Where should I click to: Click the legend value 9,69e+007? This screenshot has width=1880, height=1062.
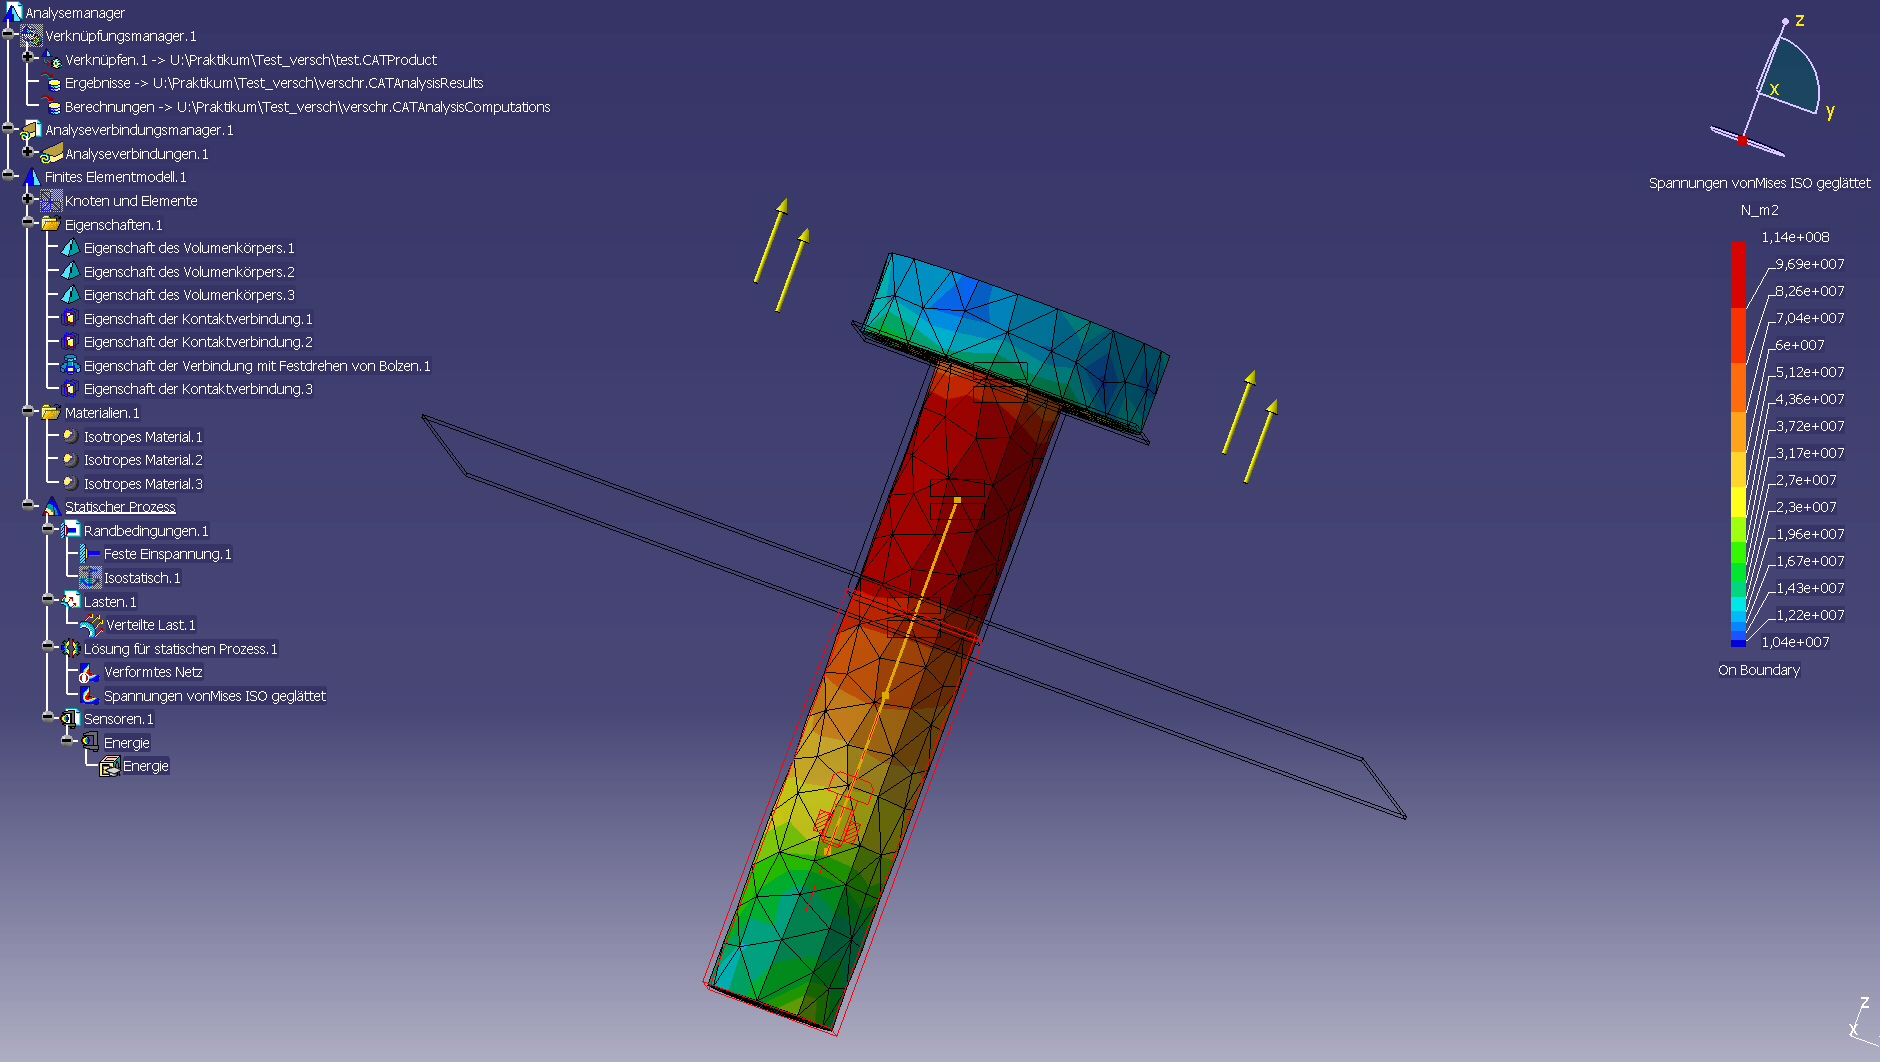coord(1810,264)
